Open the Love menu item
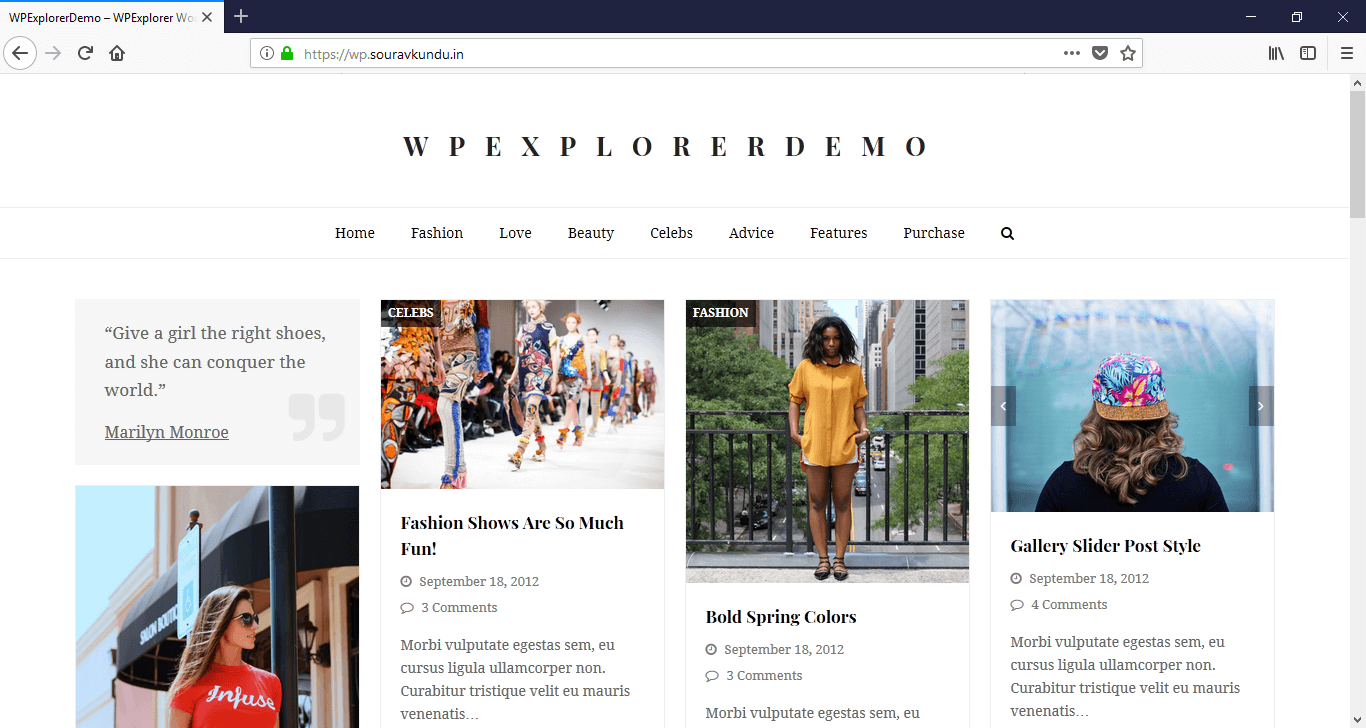The image size is (1366, 728). (x=515, y=233)
